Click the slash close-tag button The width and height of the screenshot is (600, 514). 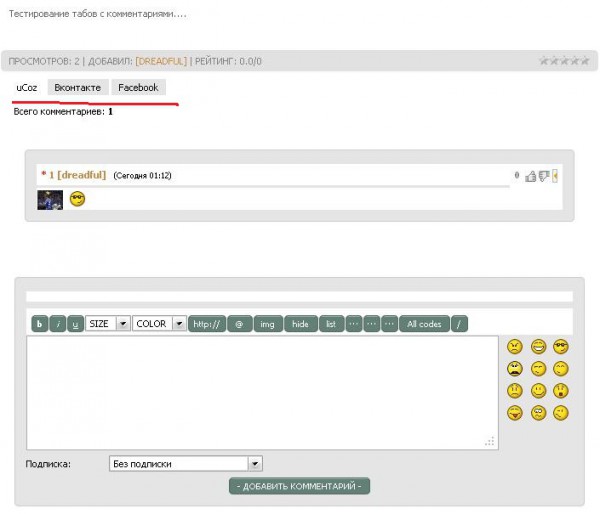pos(459,324)
